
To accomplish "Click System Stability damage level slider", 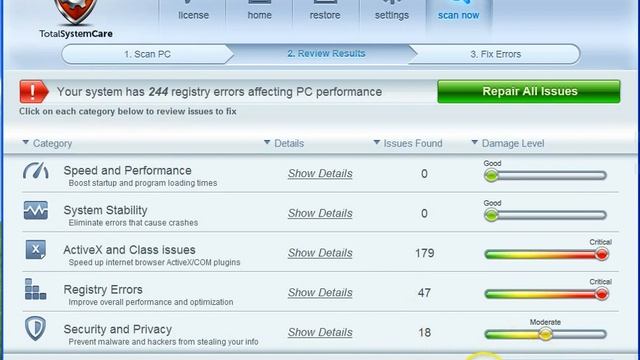I will pyautogui.click(x=545, y=215).
